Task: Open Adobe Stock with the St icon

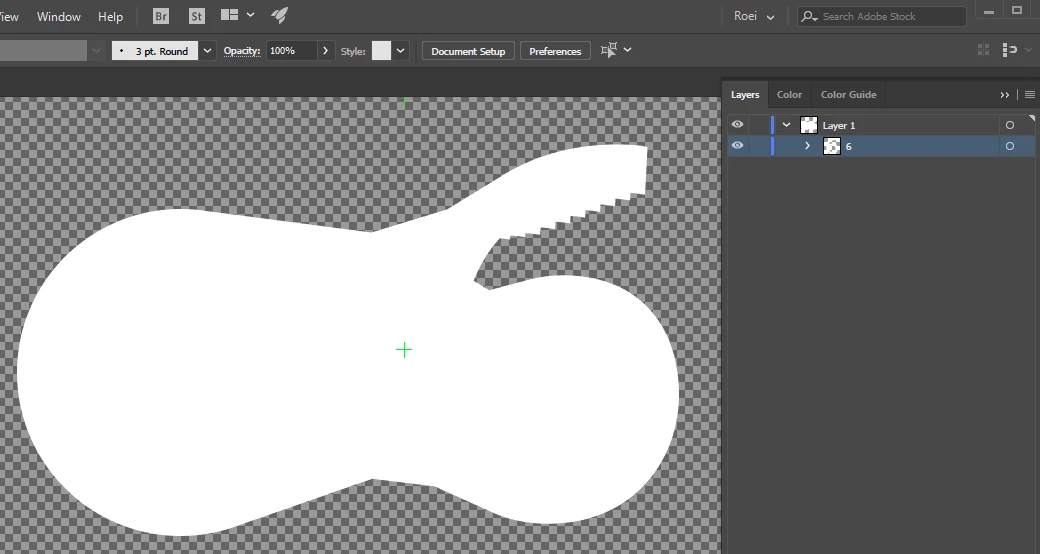Action: pyautogui.click(x=196, y=16)
